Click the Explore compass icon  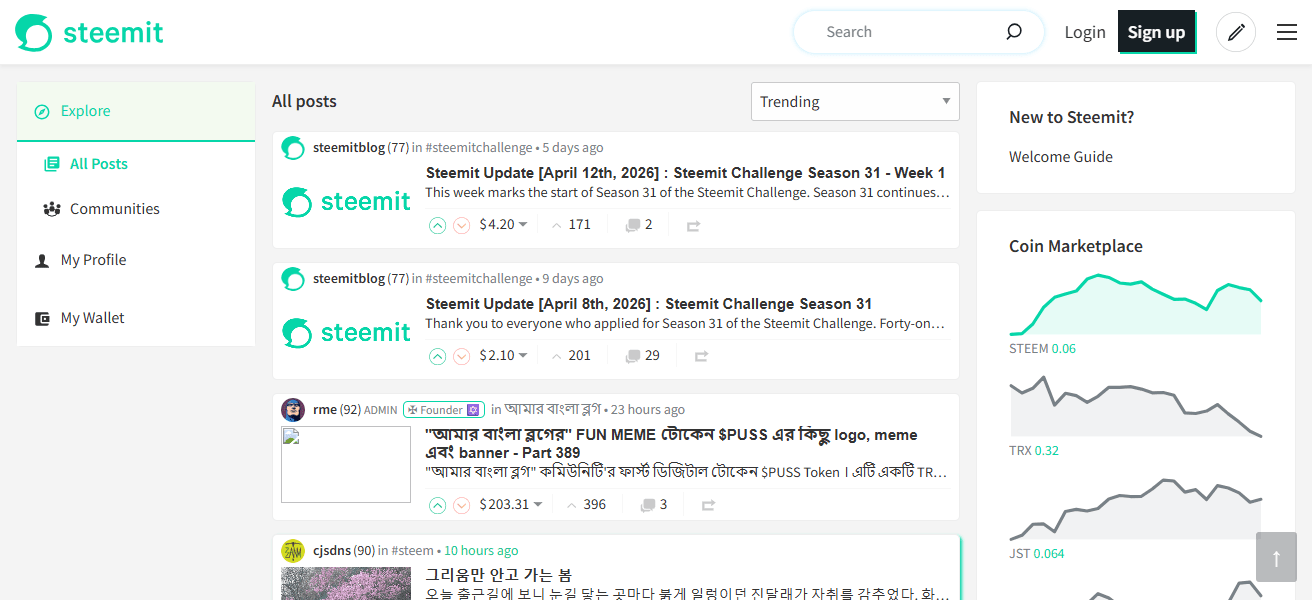pyautogui.click(x=42, y=111)
